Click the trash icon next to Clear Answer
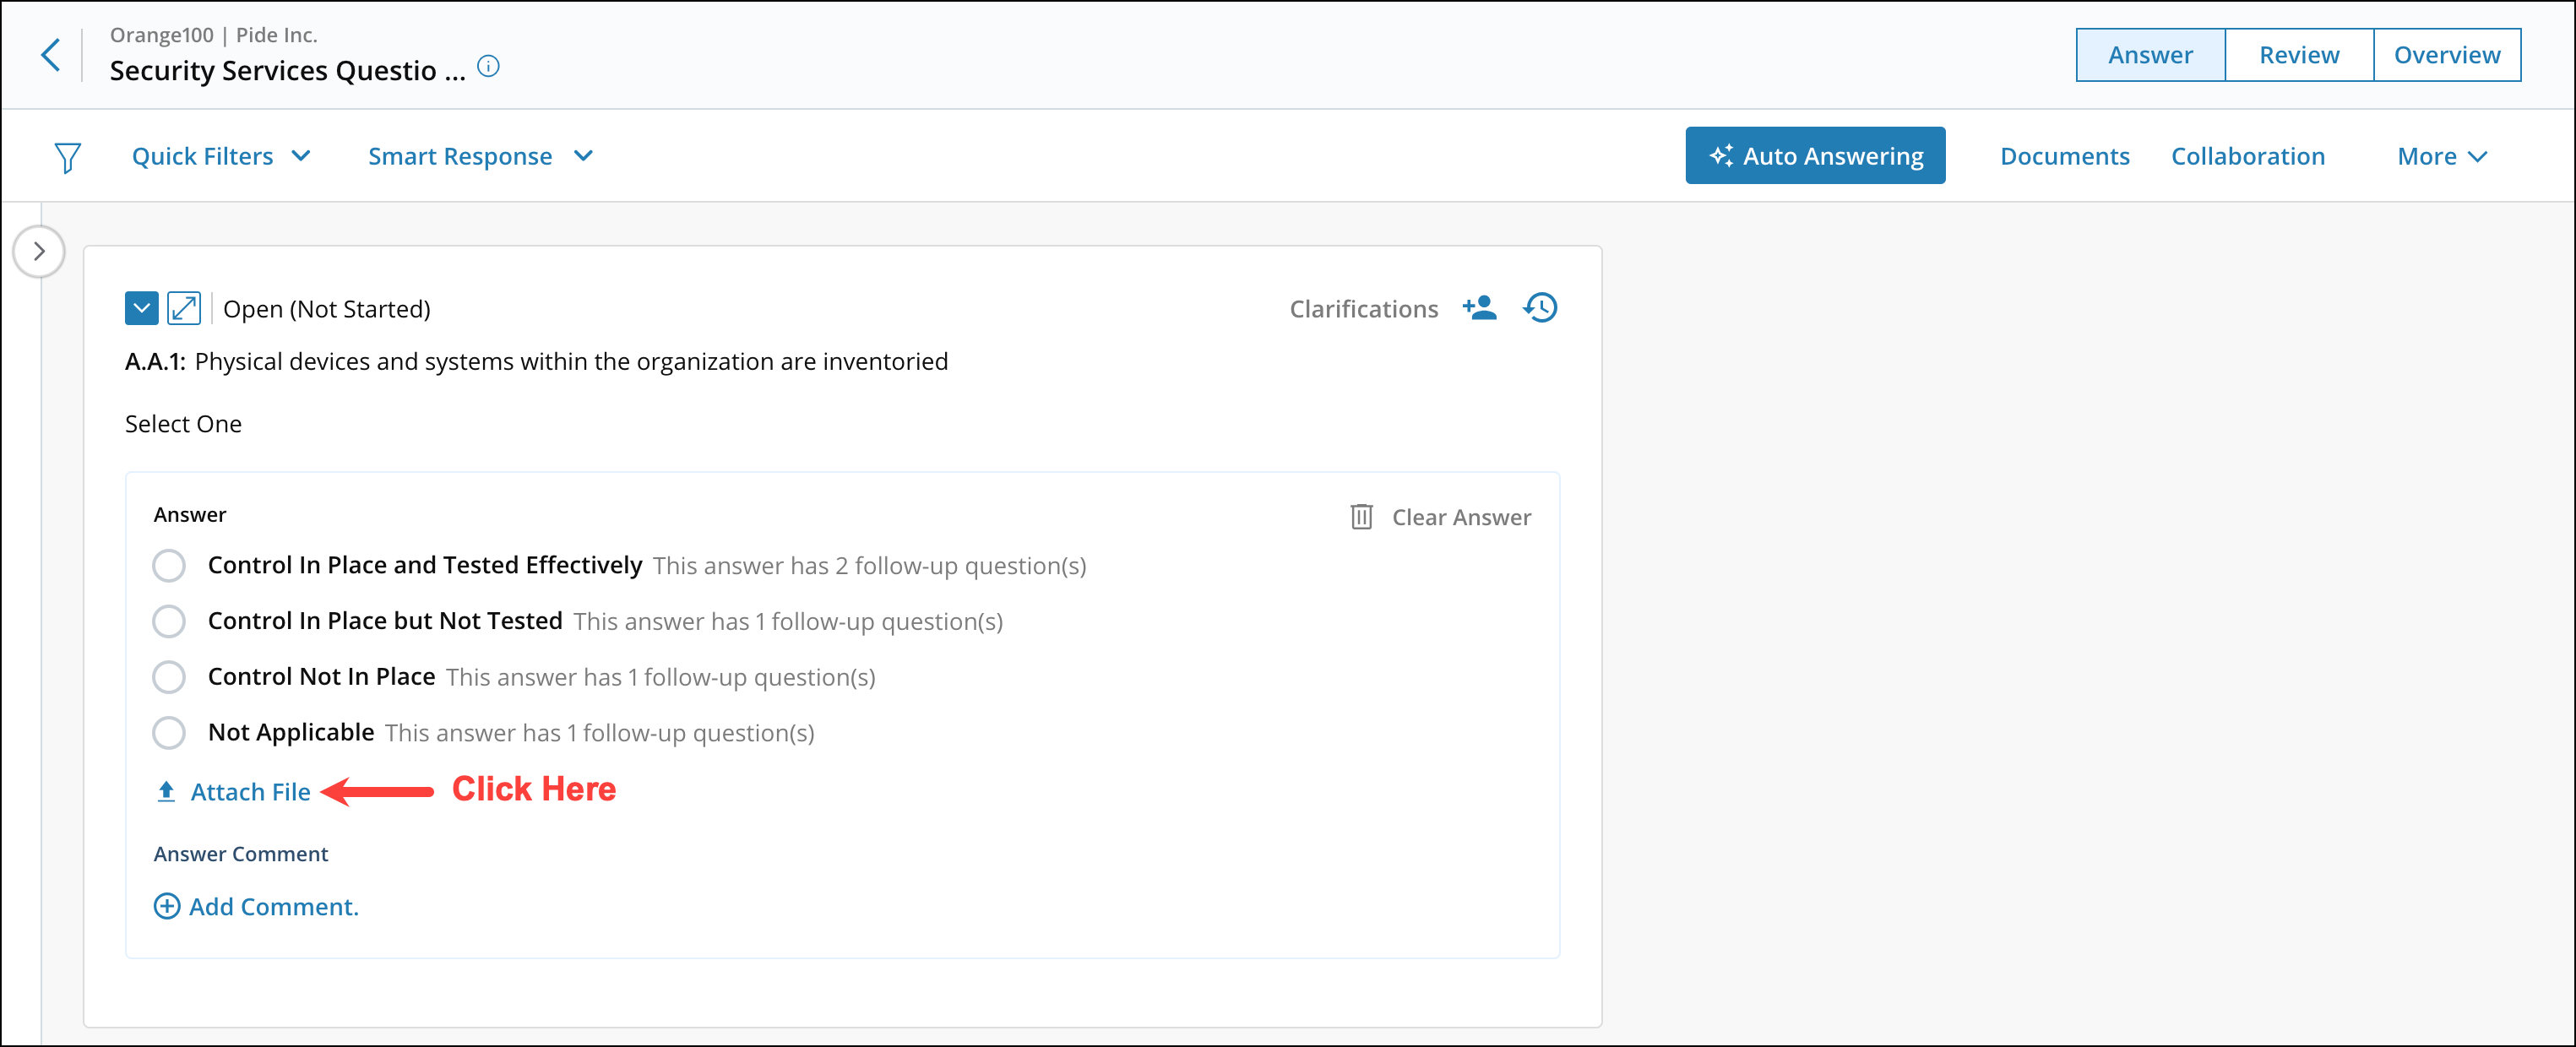 [x=1361, y=517]
